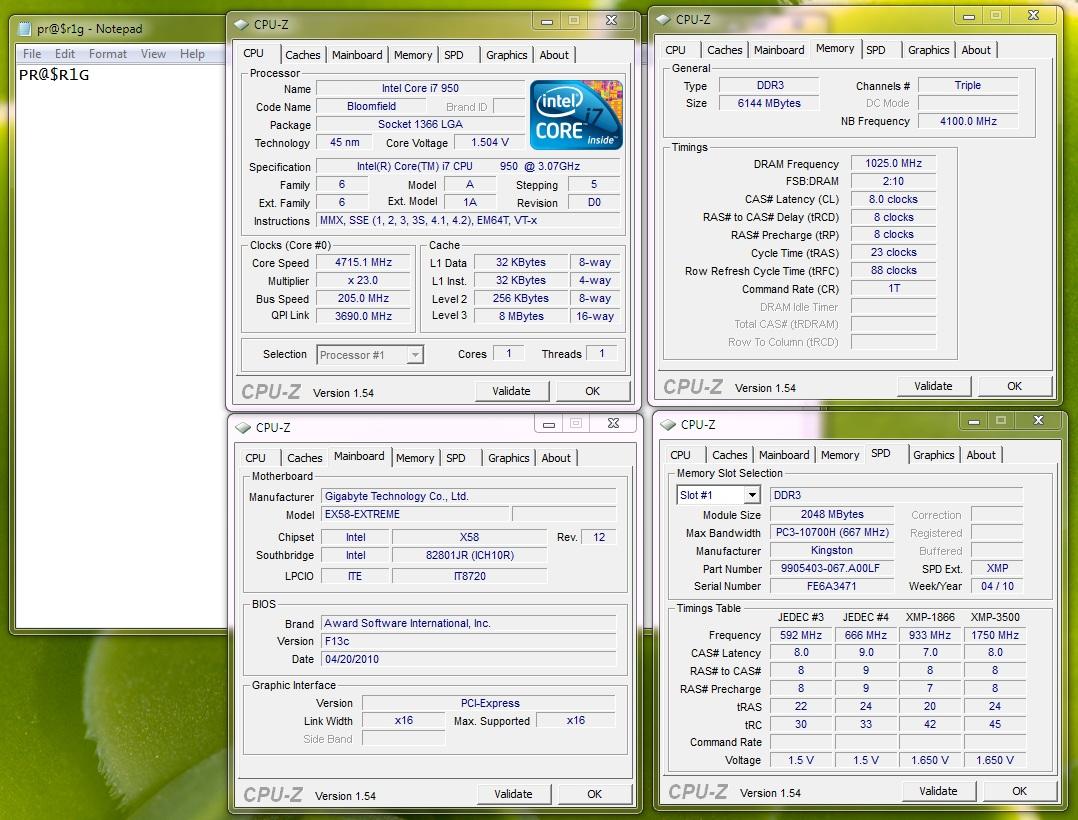Viewport: 1078px width, 820px height.
Task: Click OK in the Mainboard tab window
Action: (595, 794)
